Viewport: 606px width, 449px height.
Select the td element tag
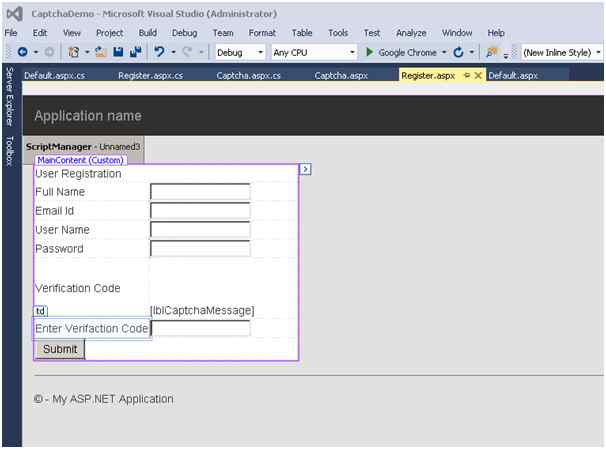click(41, 311)
